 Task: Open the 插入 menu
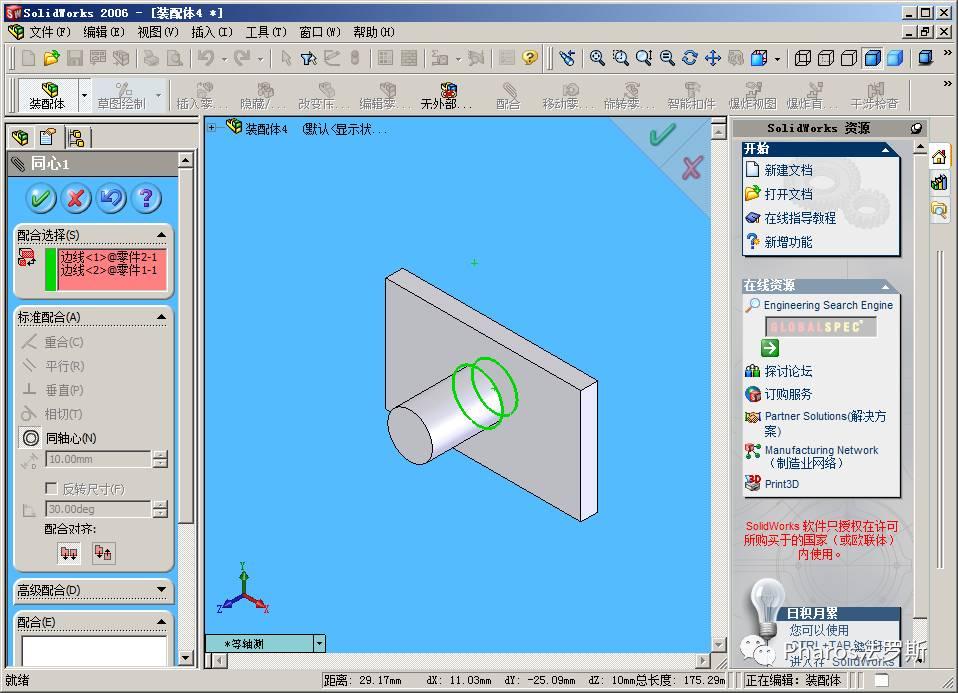point(211,32)
